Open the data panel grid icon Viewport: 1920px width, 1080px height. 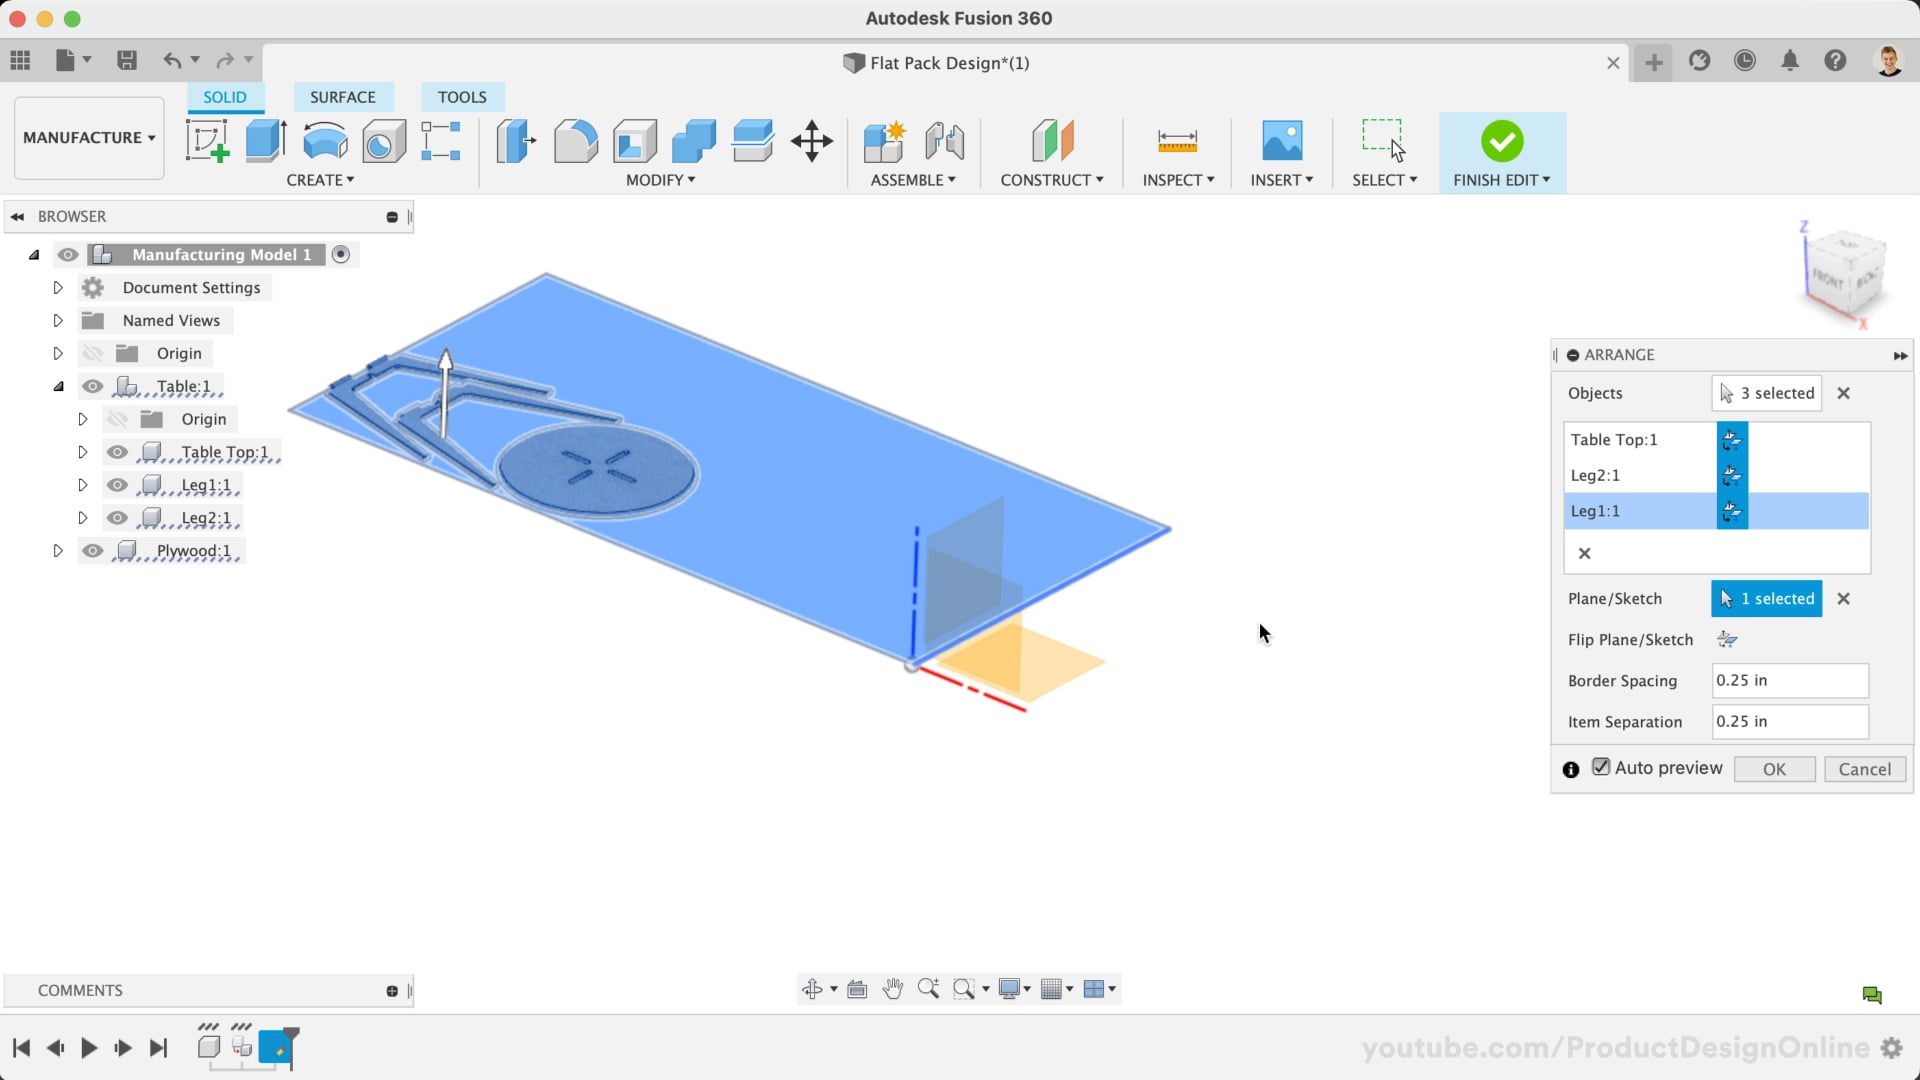point(20,61)
